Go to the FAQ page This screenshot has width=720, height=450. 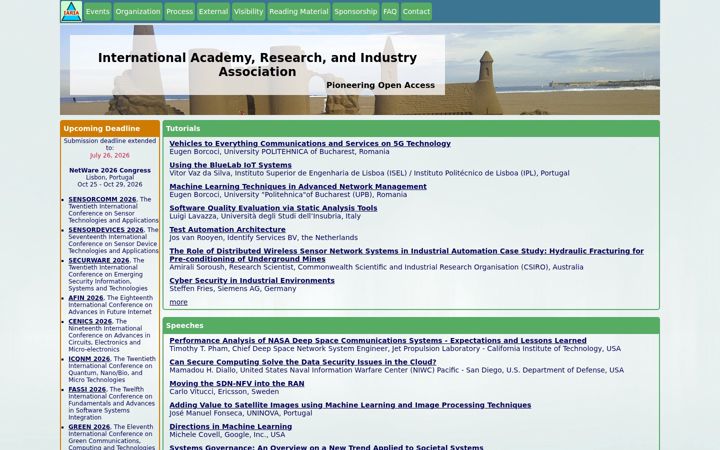click(x=390, y=11)
